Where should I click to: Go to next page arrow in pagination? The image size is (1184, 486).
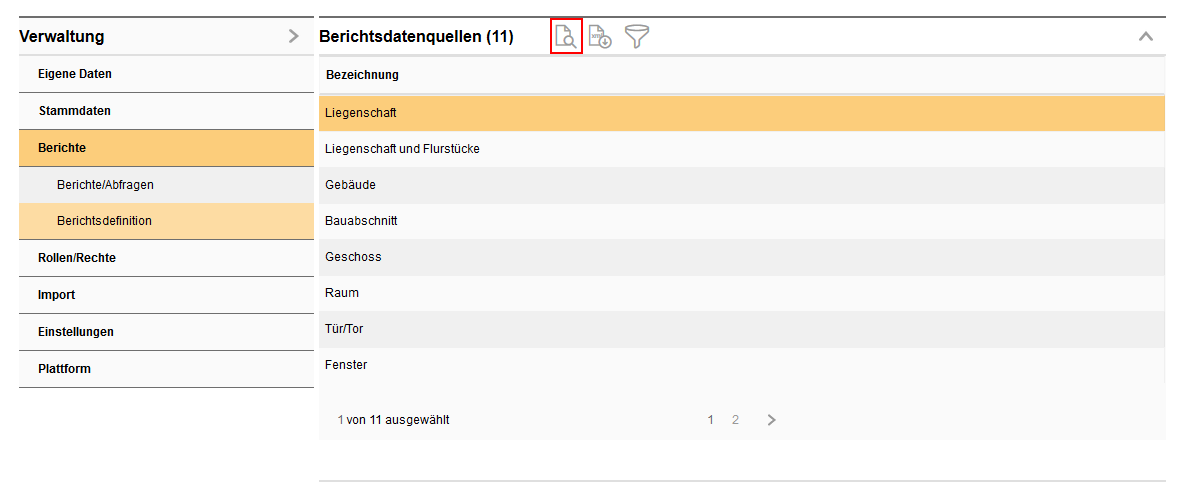[x=771, y=420]
